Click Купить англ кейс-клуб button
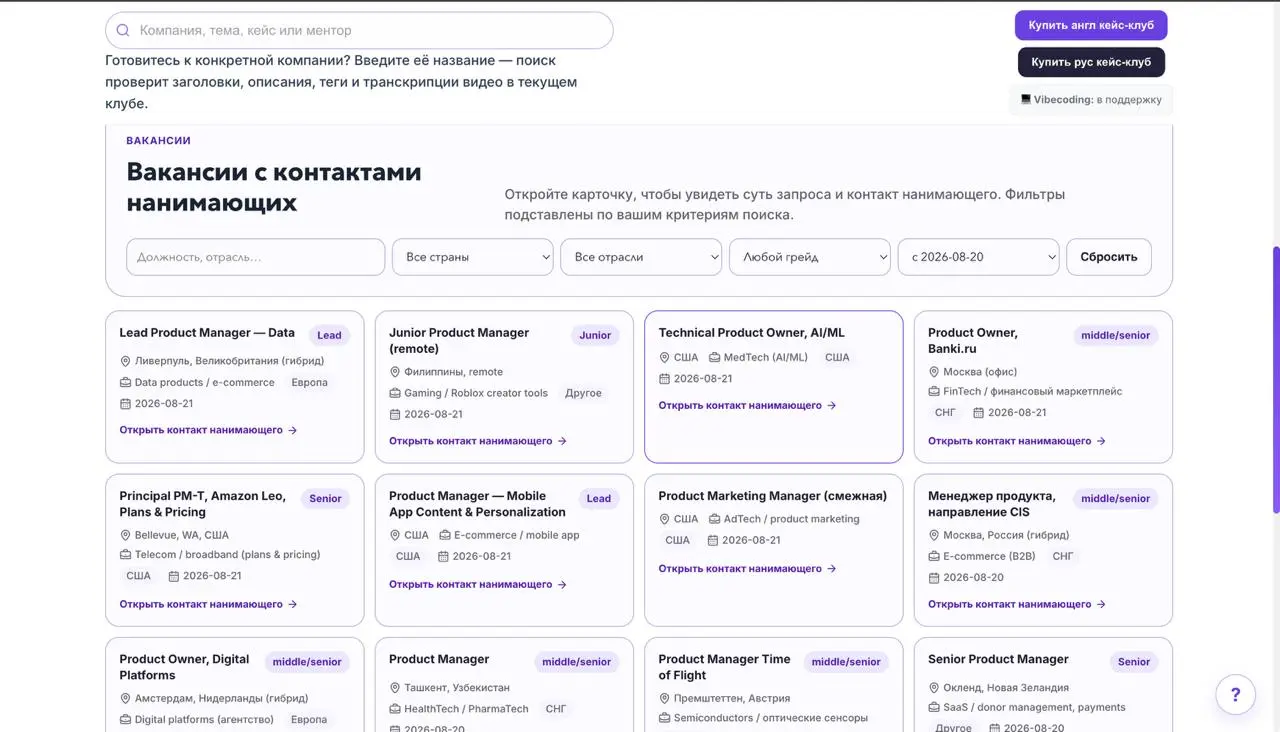This screenshot has width=1280, height=732. click(1091, 25)
